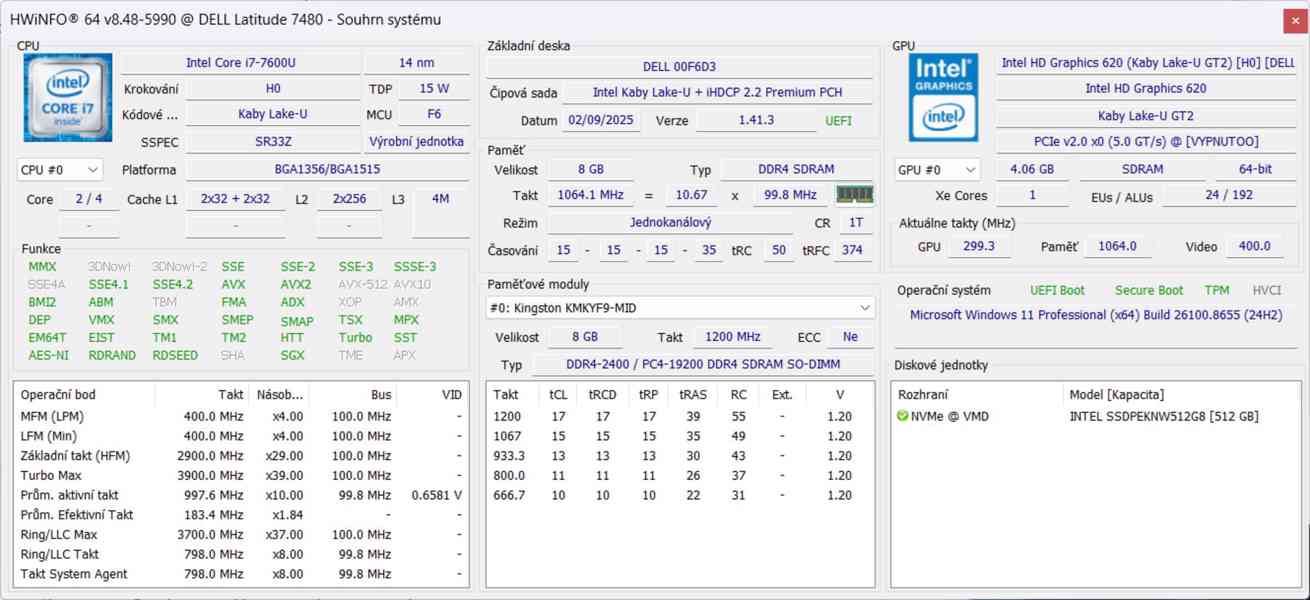Click the Výrobní jednotka field
The width and height of the screenshot is (1310, 600).
pyautogui.click(x=417, y=141)
